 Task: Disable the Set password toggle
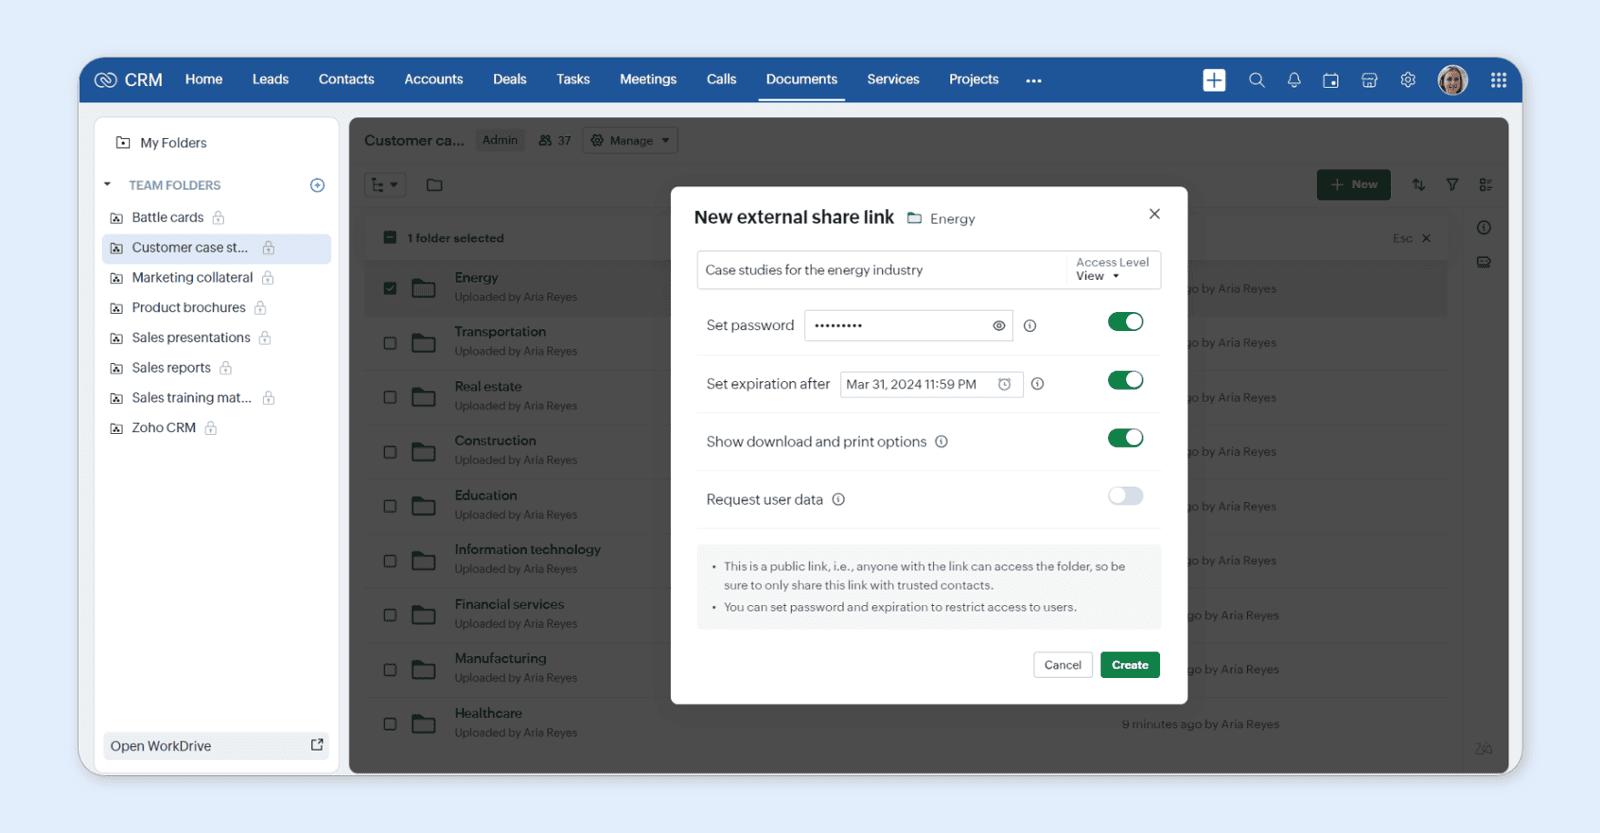(x=1125, y=322)
